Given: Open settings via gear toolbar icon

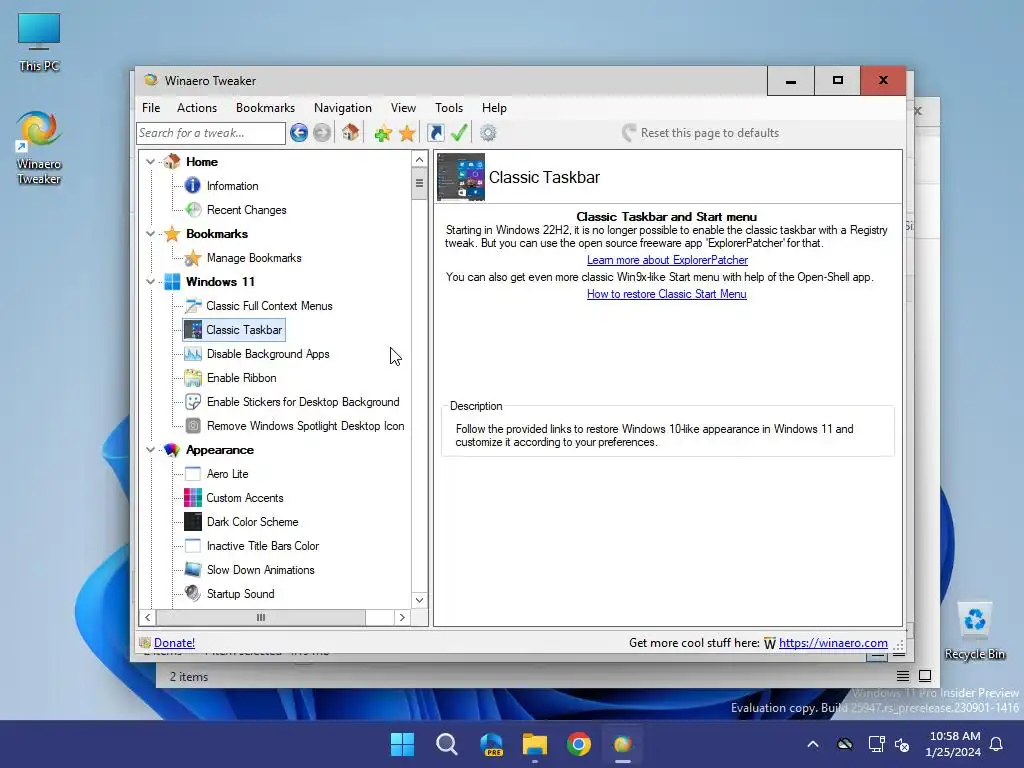Looking at the screenshot, I should [x=488, y=133].
